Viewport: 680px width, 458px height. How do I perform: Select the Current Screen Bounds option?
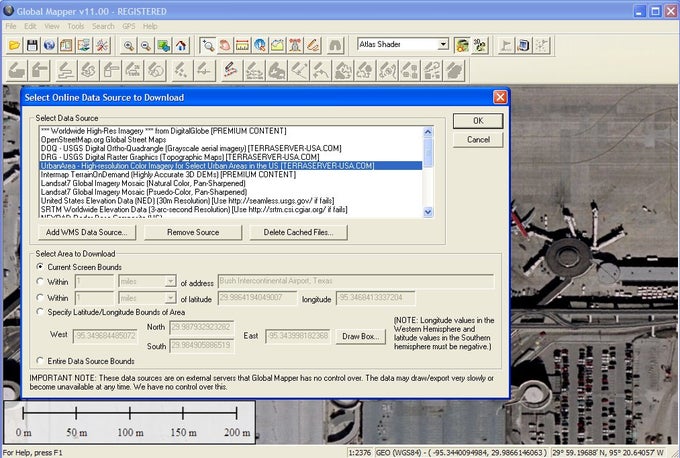[x=41, y=267]
